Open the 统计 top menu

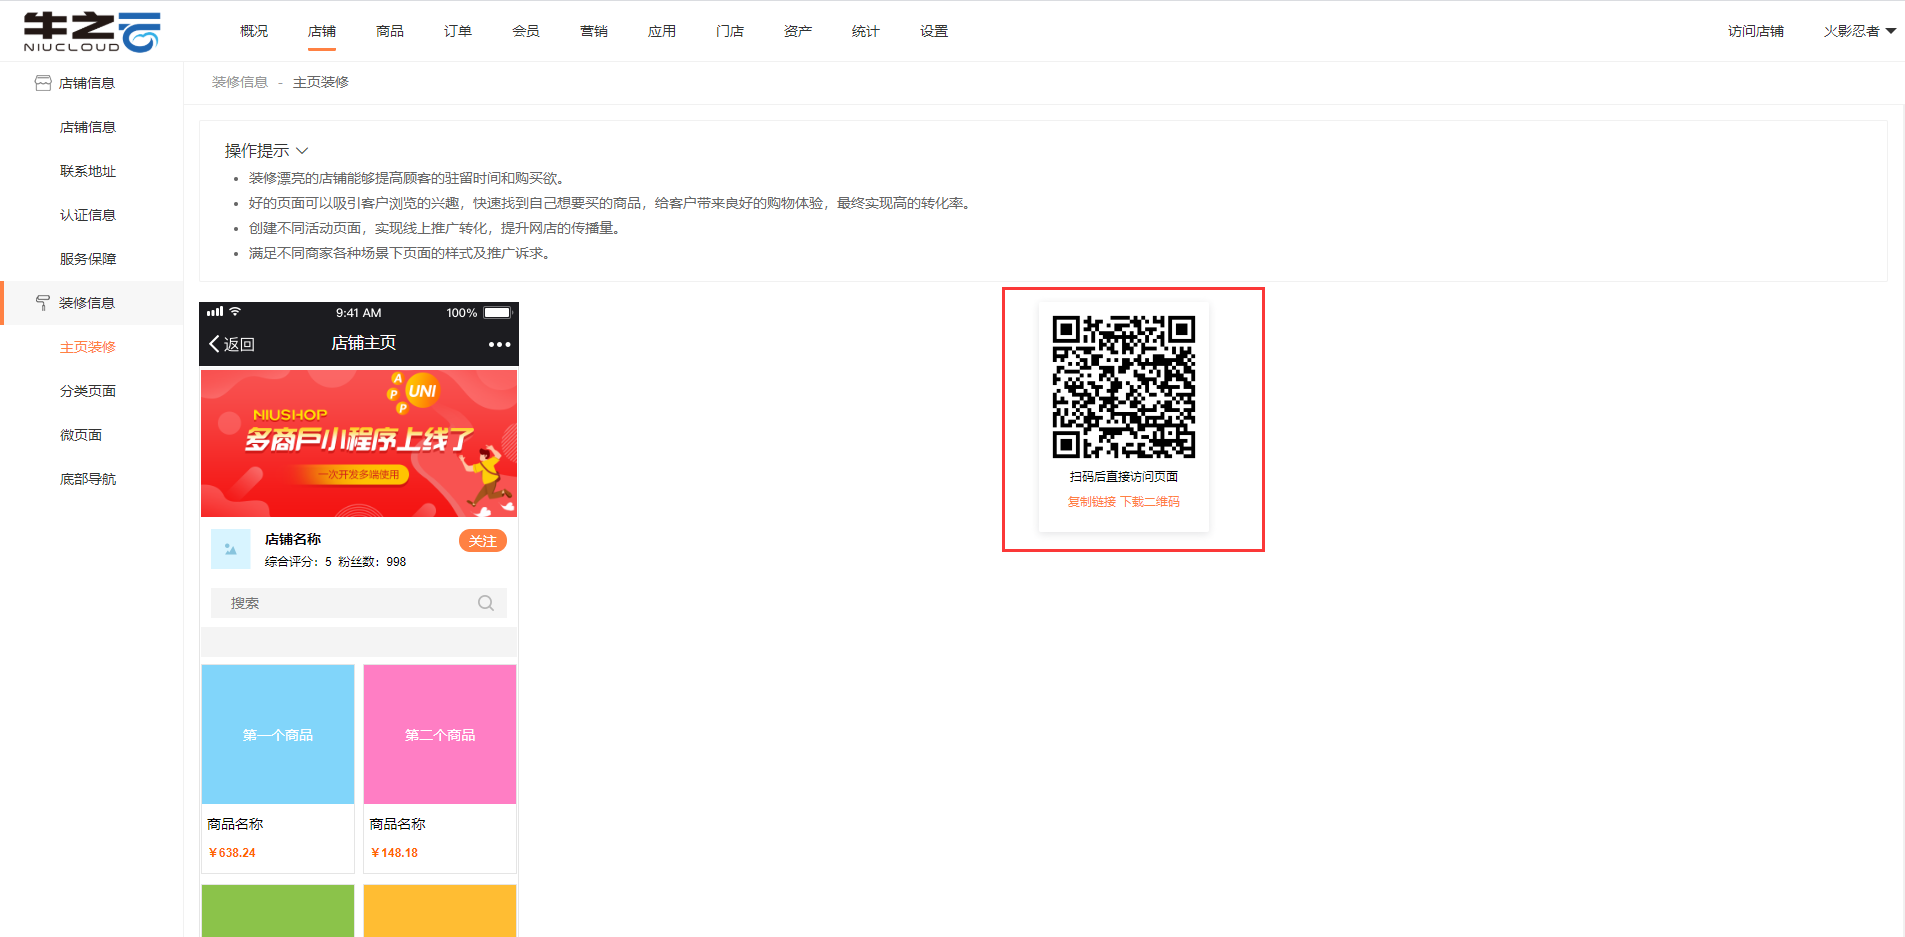[x=866, y=31]
